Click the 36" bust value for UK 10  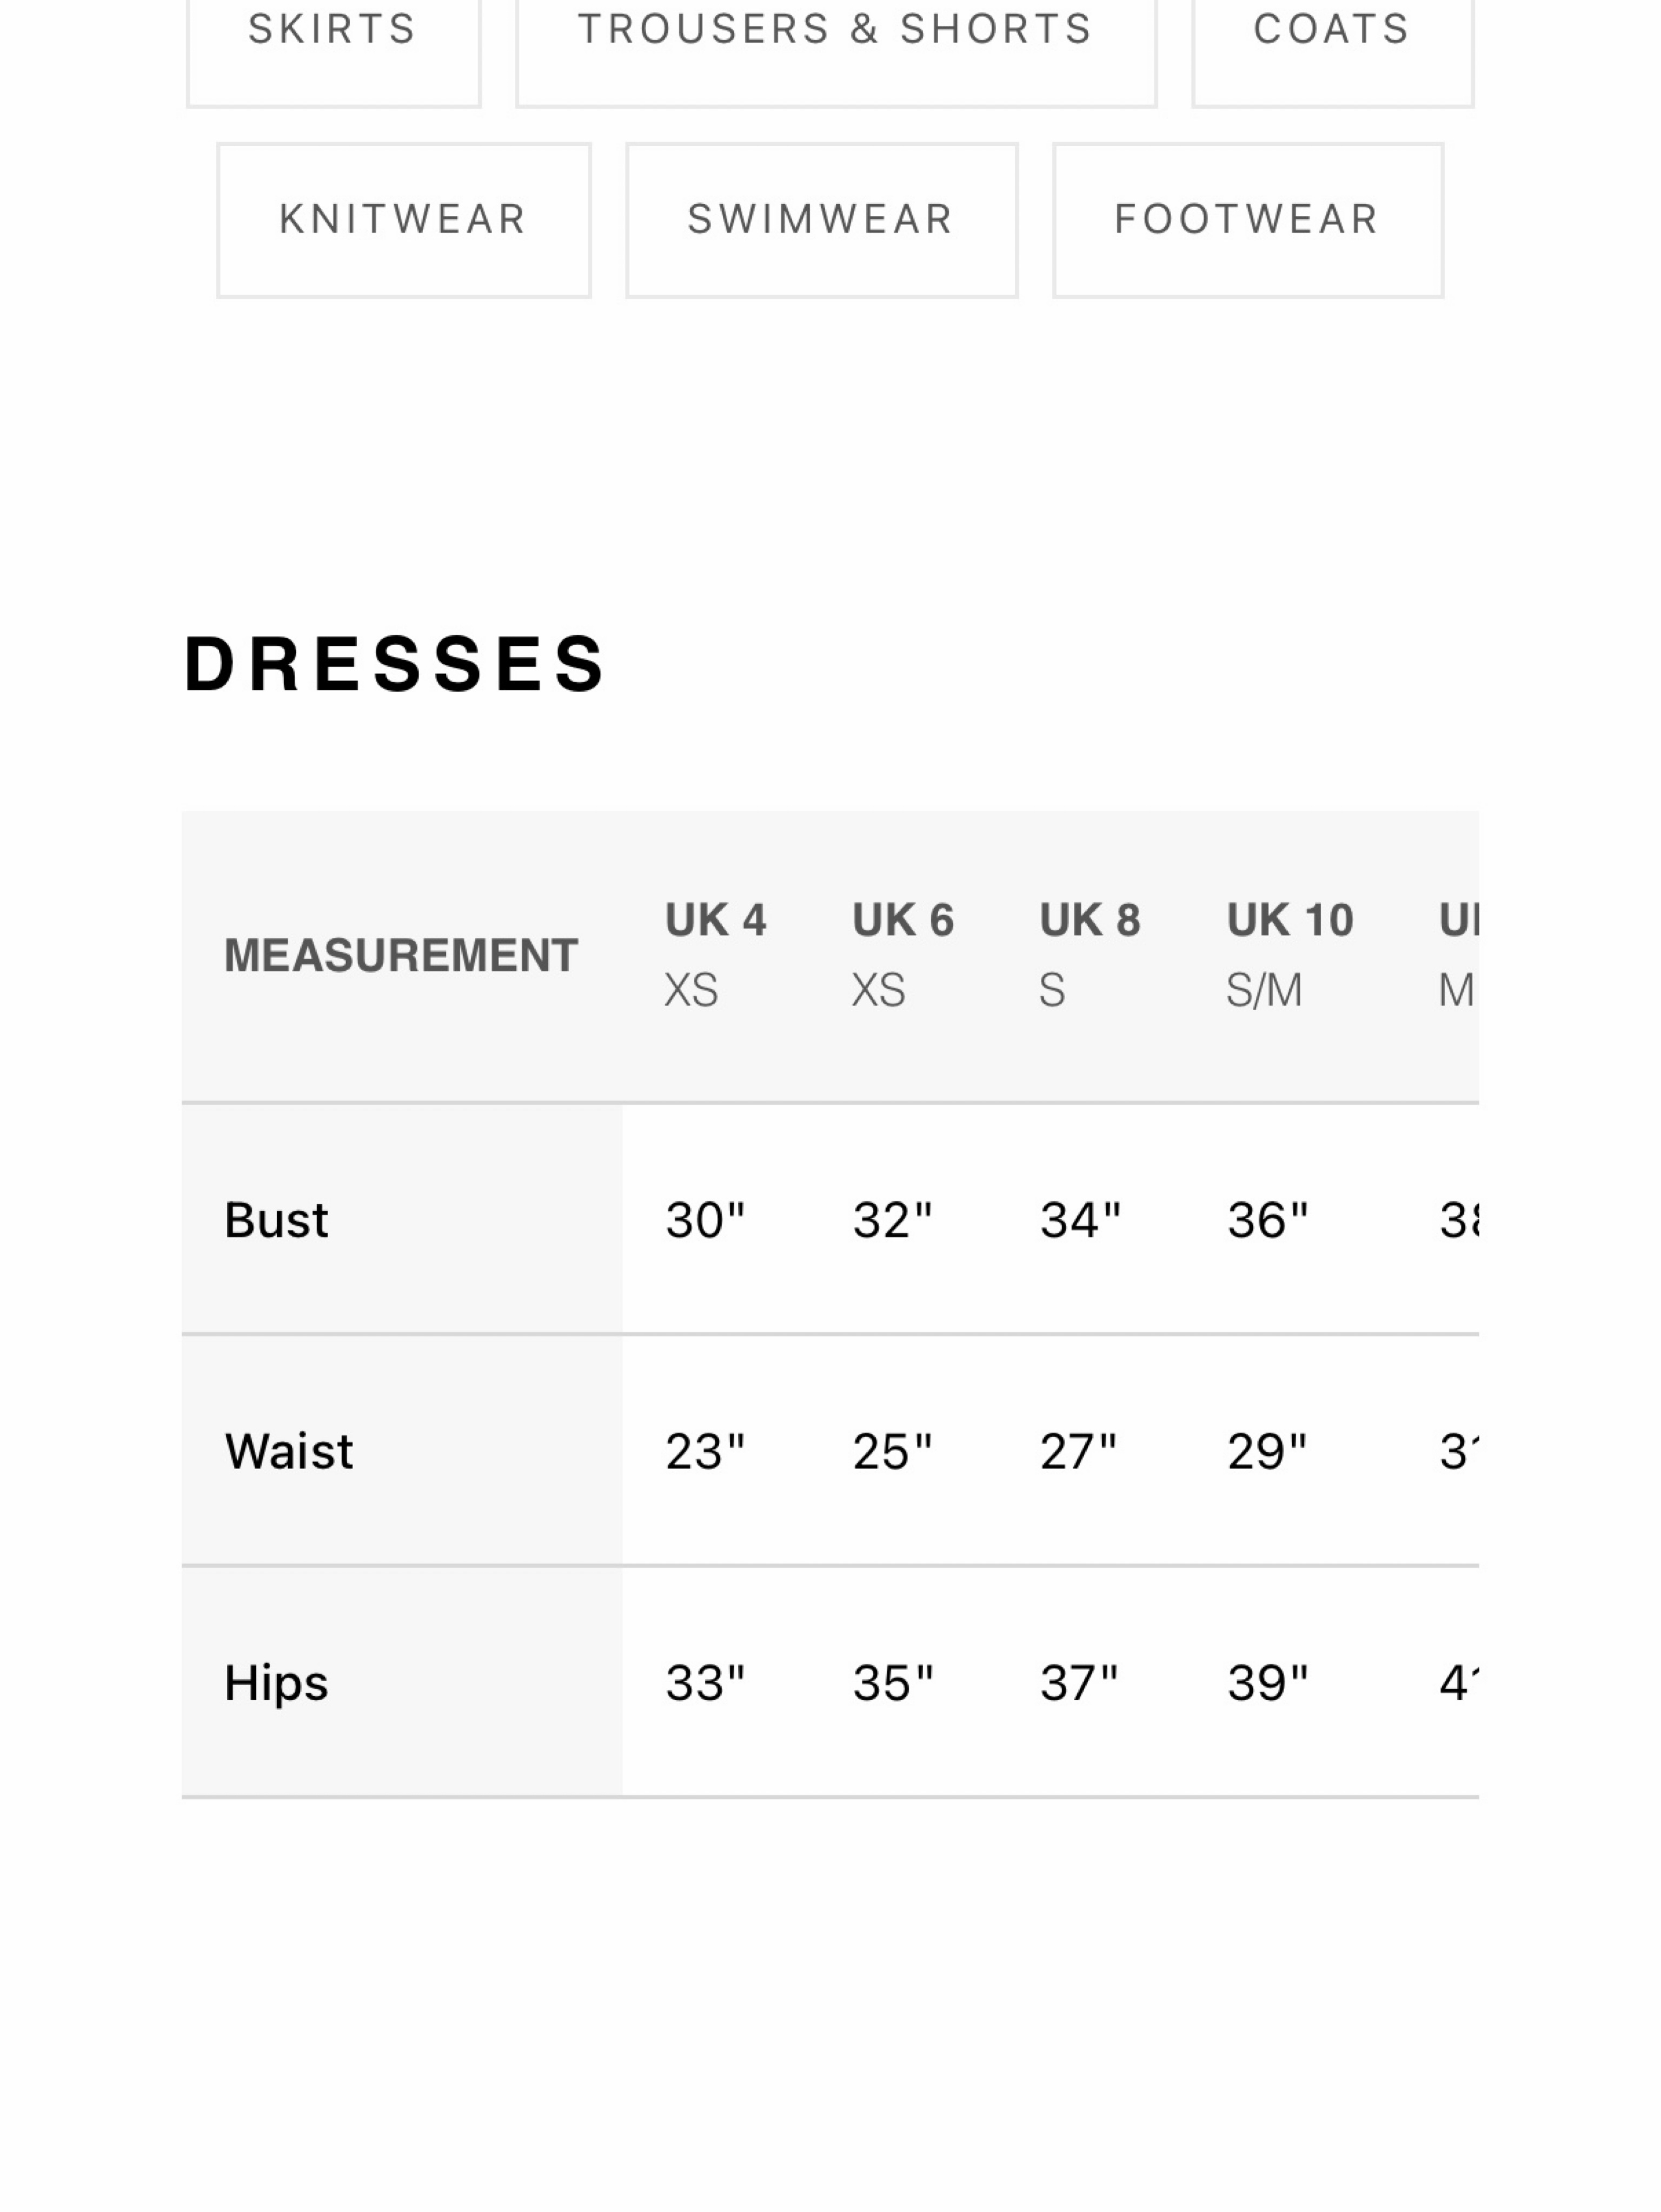point(1267,1220)
